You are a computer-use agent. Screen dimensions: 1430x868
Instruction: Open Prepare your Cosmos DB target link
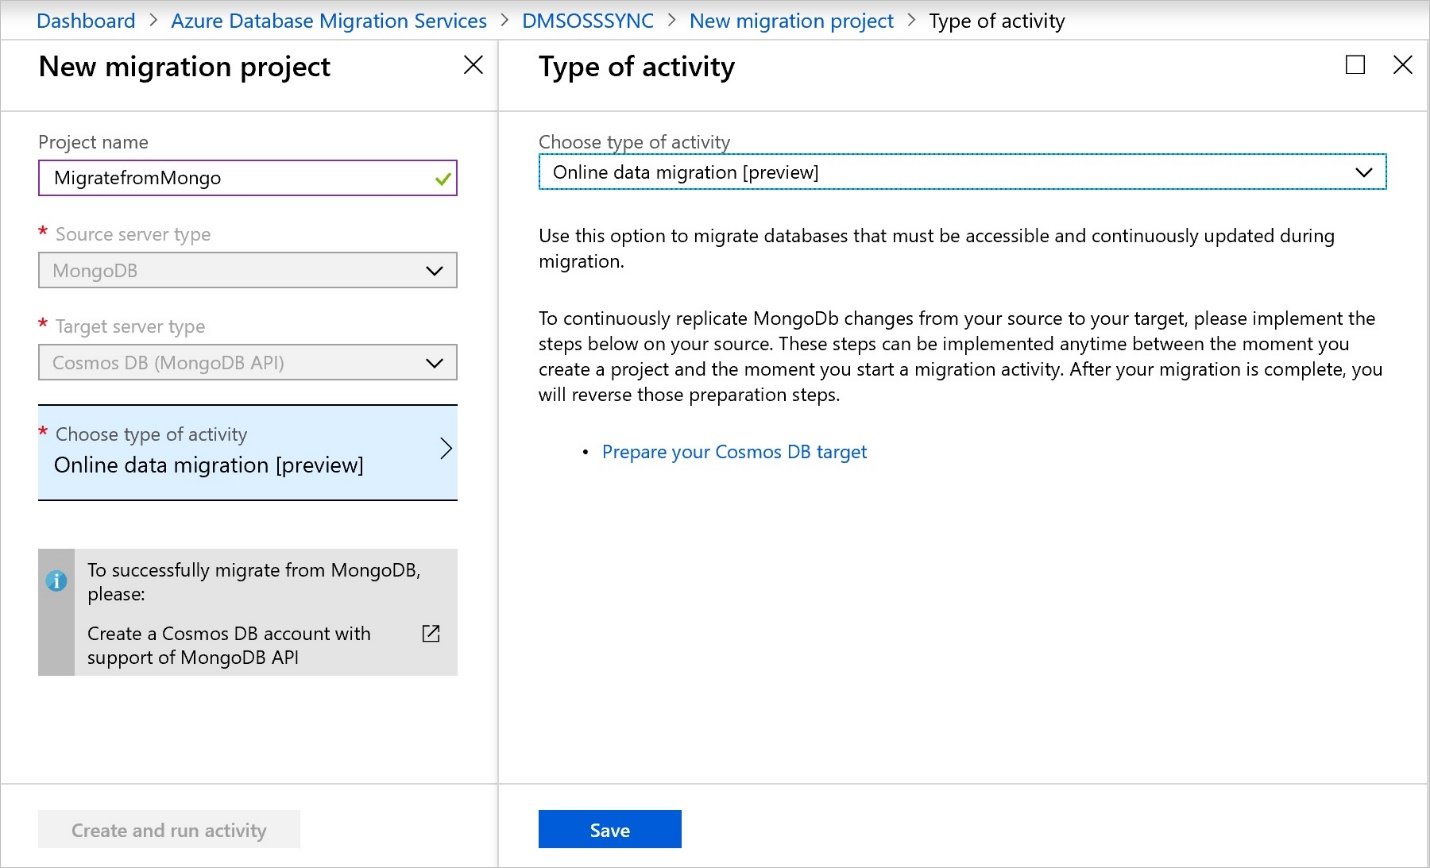(734, 452)
